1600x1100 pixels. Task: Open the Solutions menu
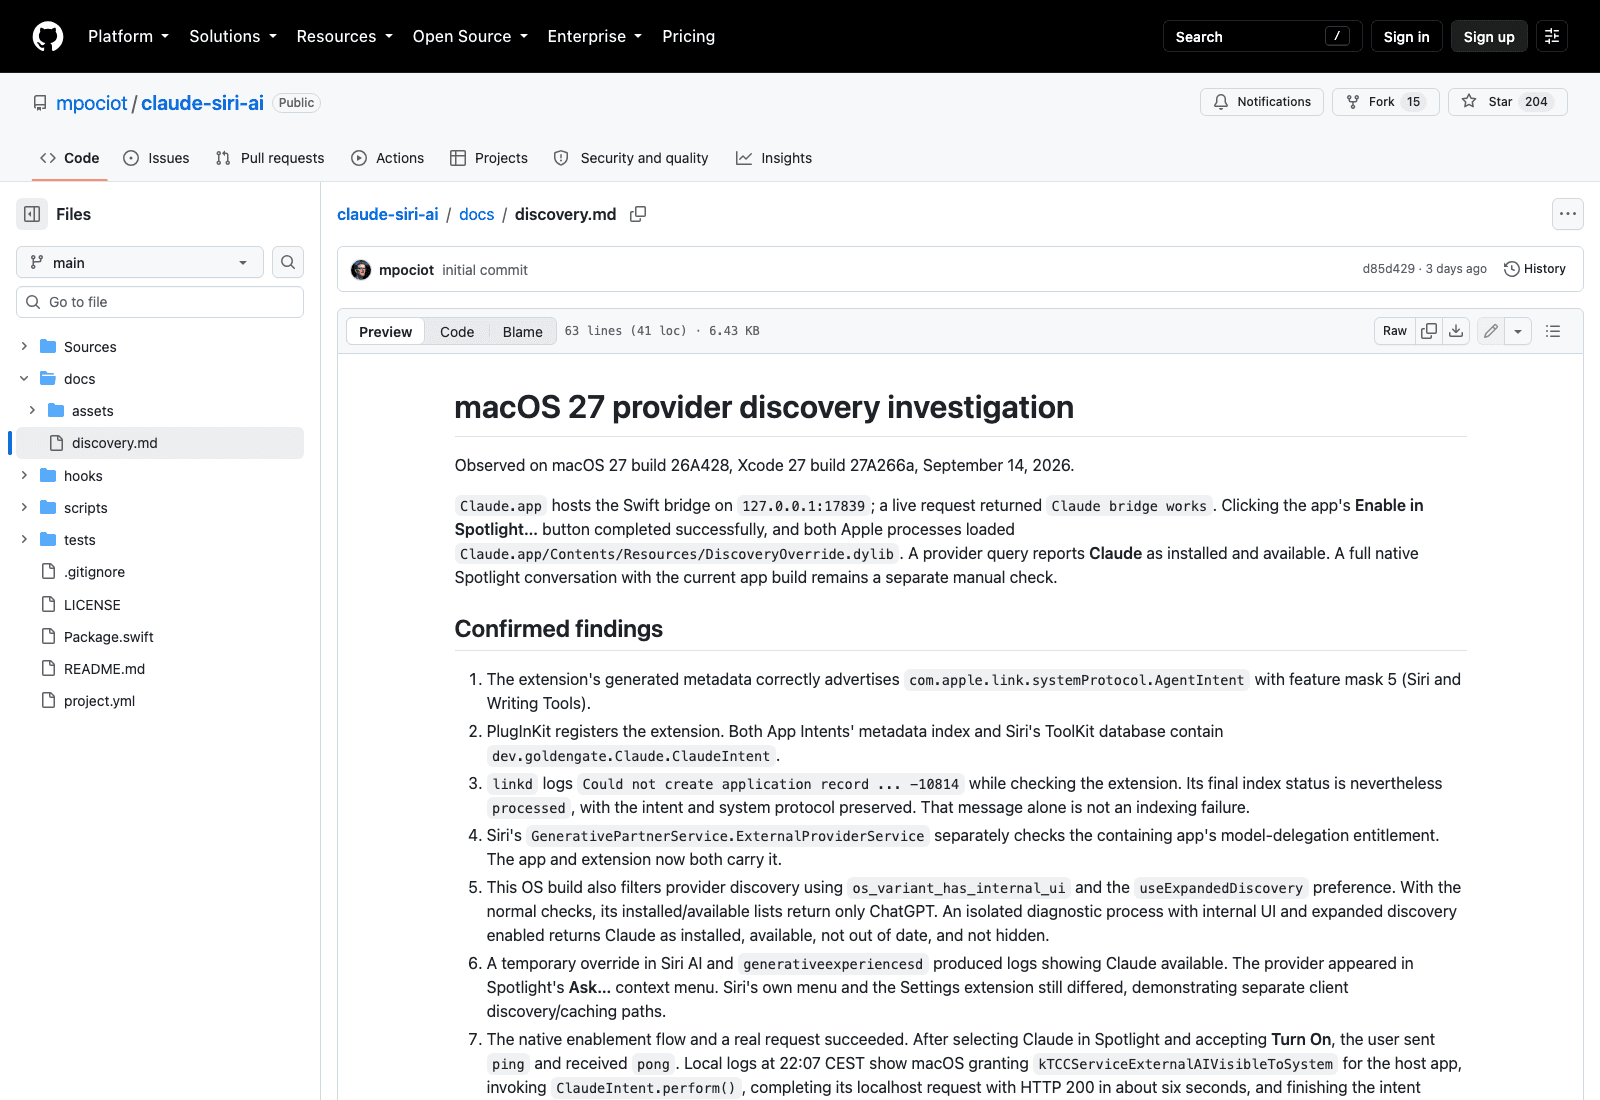(x=233, y=36)
